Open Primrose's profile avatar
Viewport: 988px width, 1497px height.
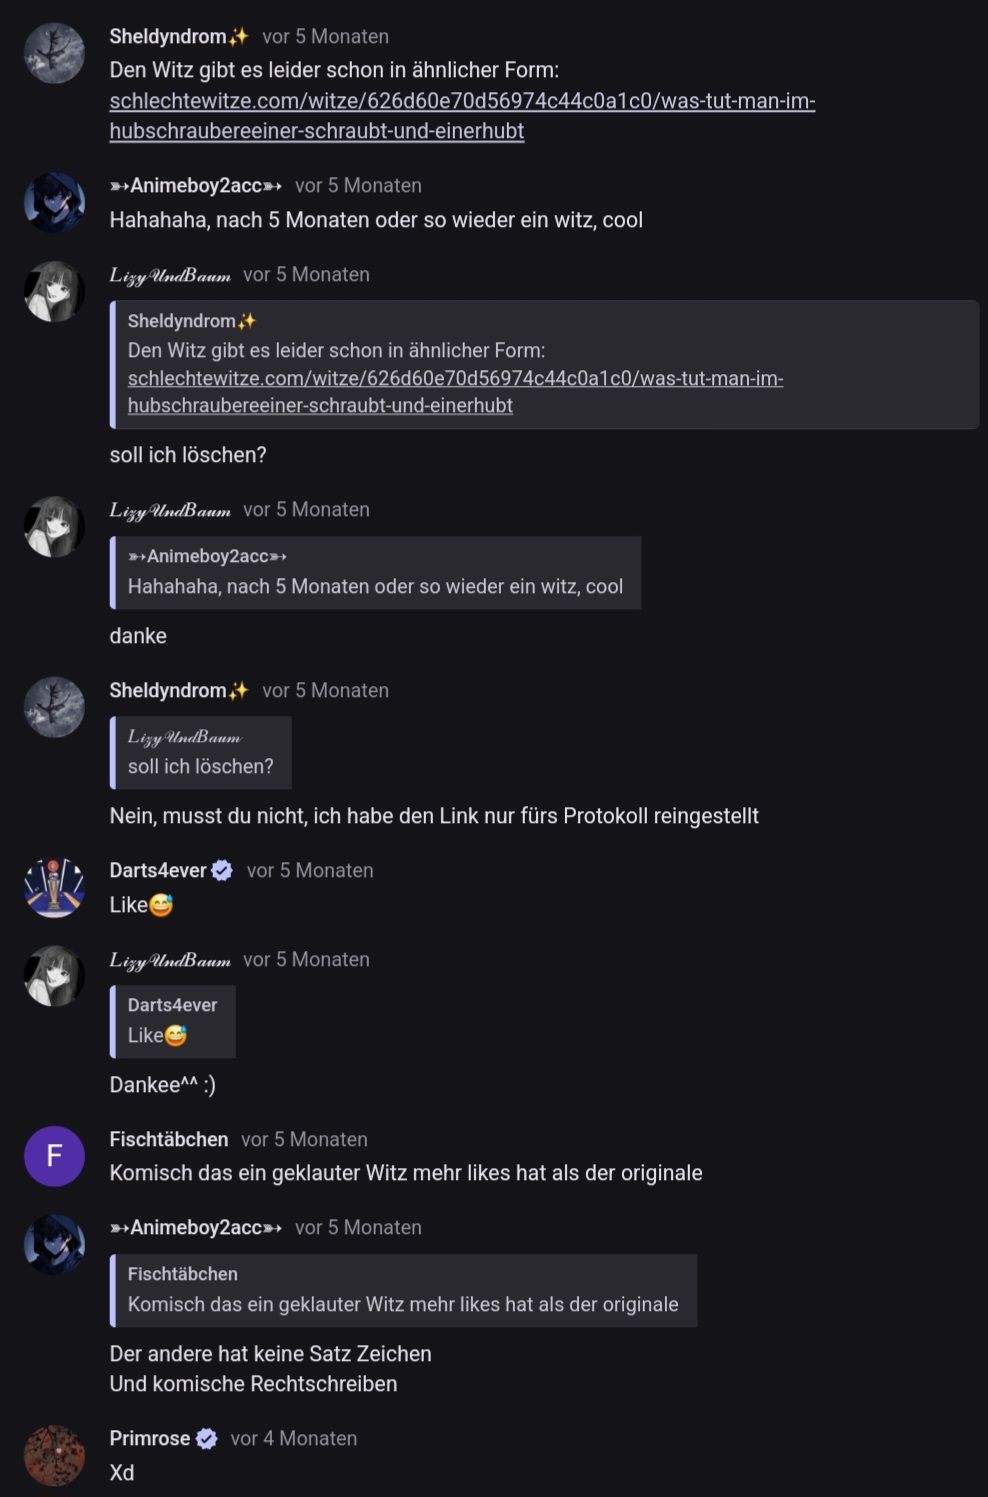54,1455
